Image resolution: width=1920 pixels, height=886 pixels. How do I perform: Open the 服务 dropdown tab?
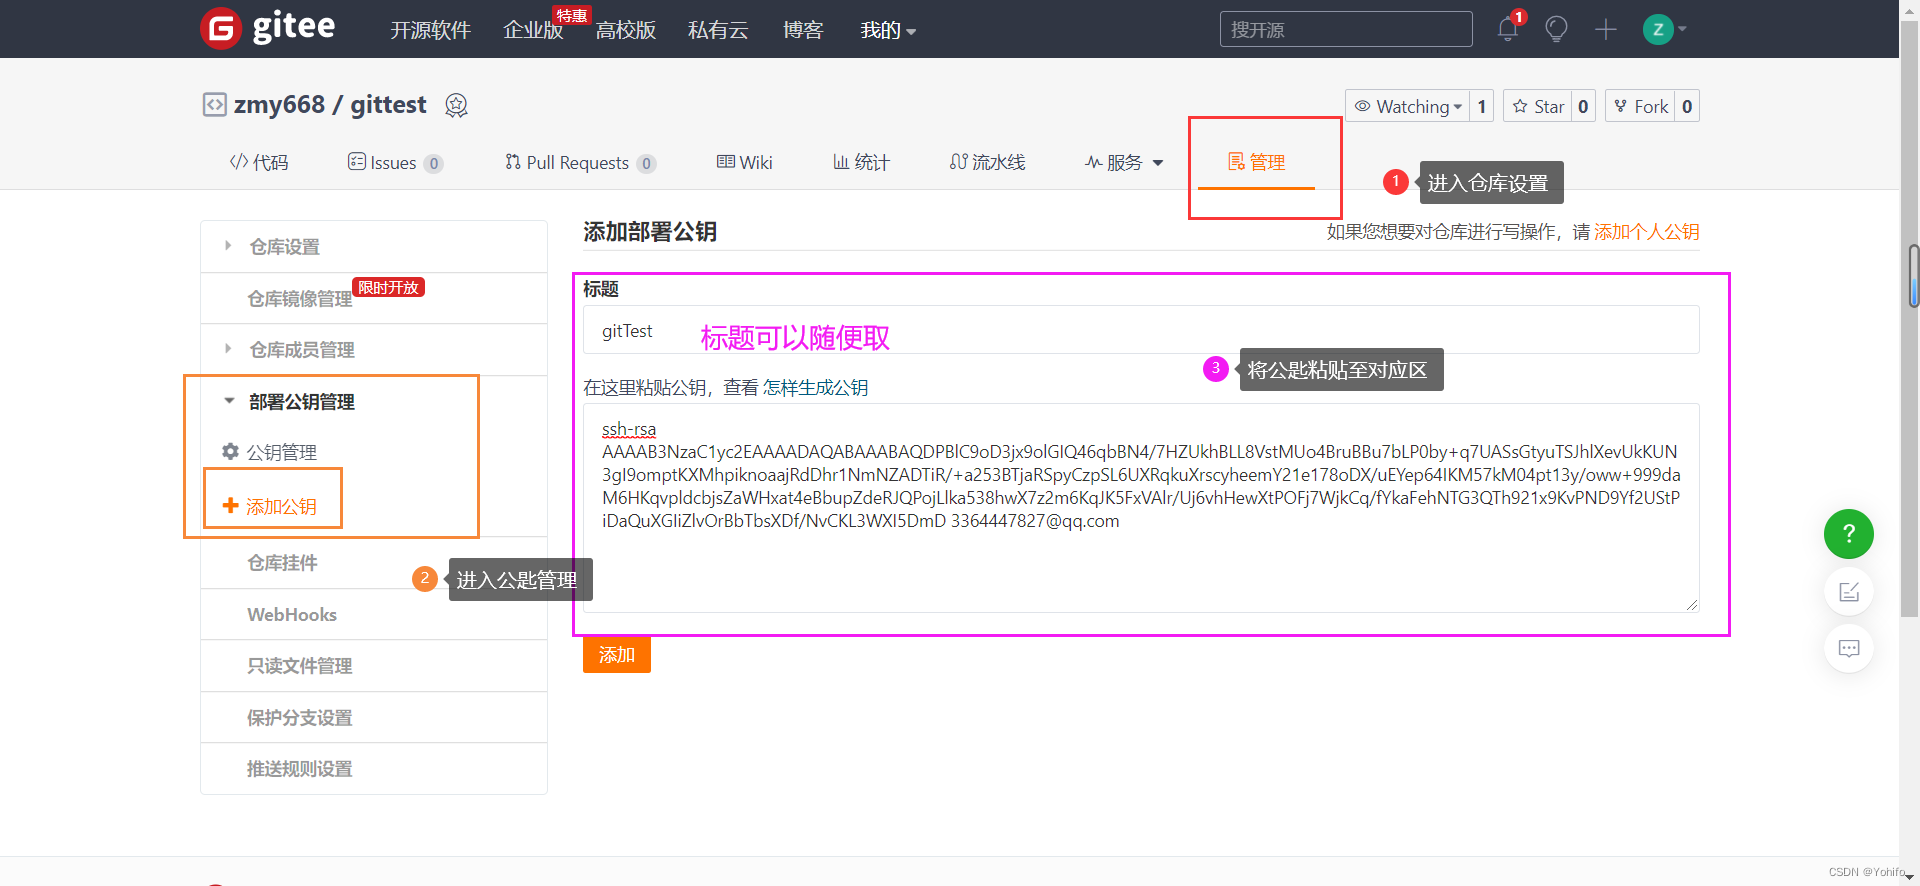[1124, 162]
